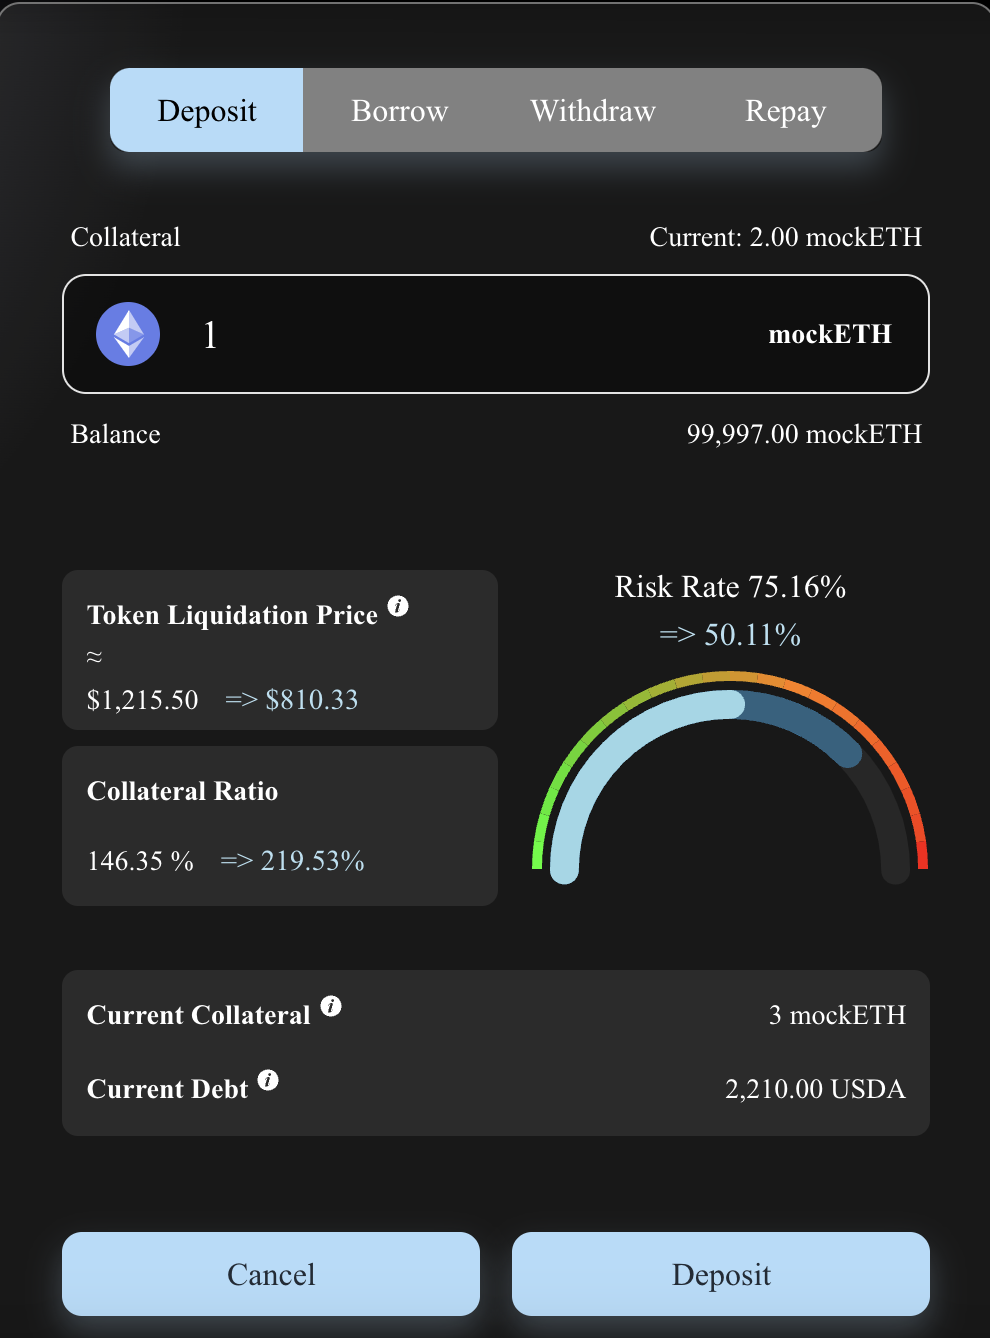Click info icon beside Token Liquidation Price
Screen dimensions: 990x1338
pyautogui.click(x=398, y=606)
